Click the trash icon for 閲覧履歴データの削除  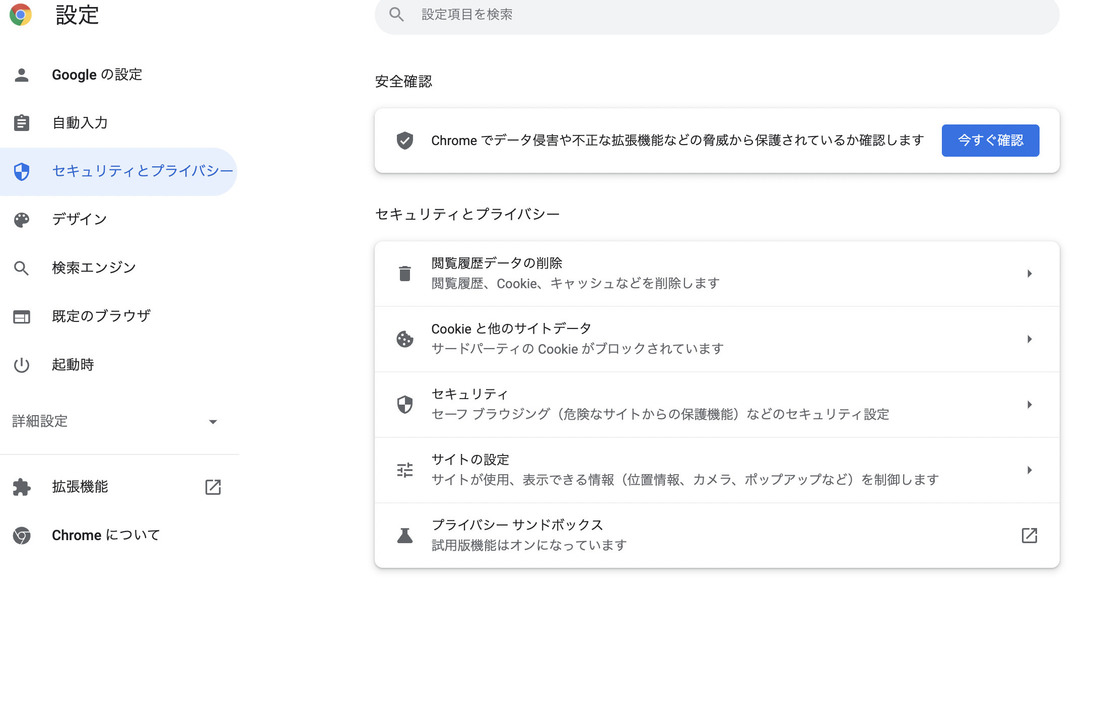click(405, 273)
